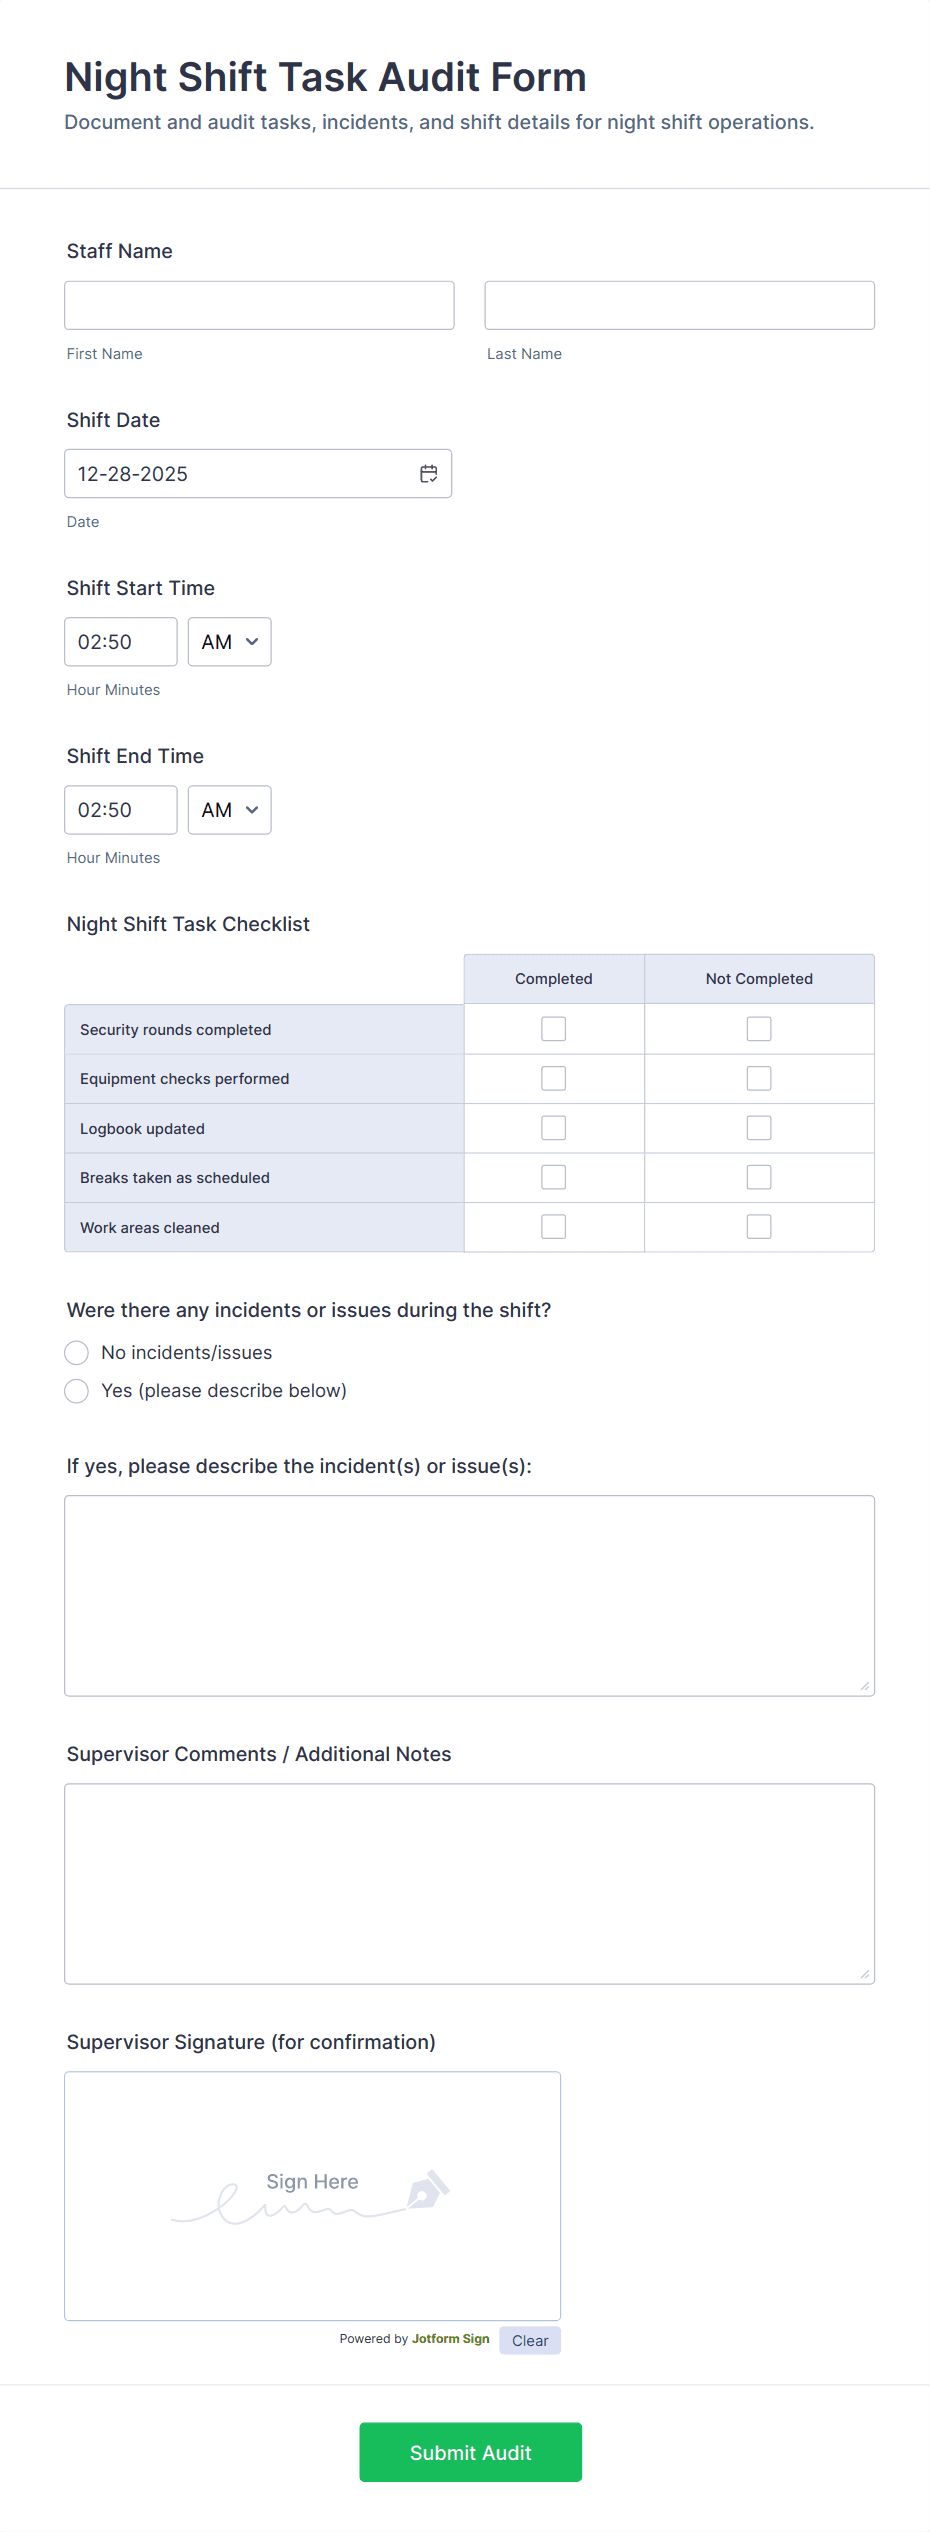Focus the incident description text area
The width and height of the screenshot is (930, 2532).
tap(469, 1595)
